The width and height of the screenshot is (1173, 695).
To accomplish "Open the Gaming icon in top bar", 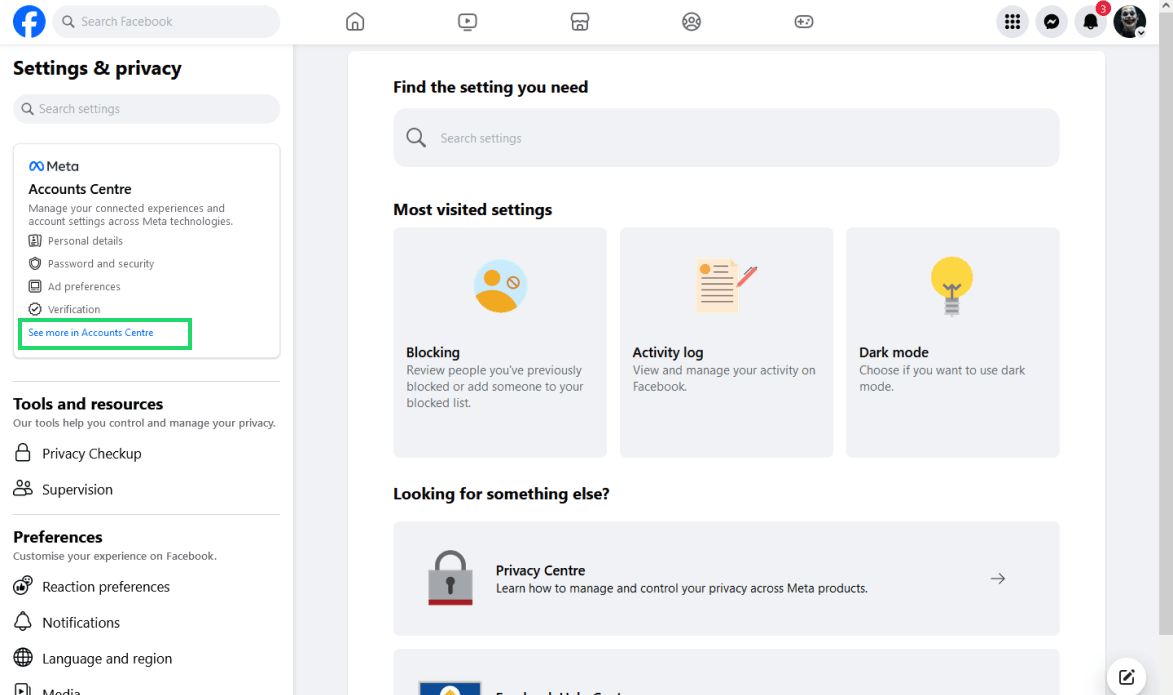I will [803, 21].
